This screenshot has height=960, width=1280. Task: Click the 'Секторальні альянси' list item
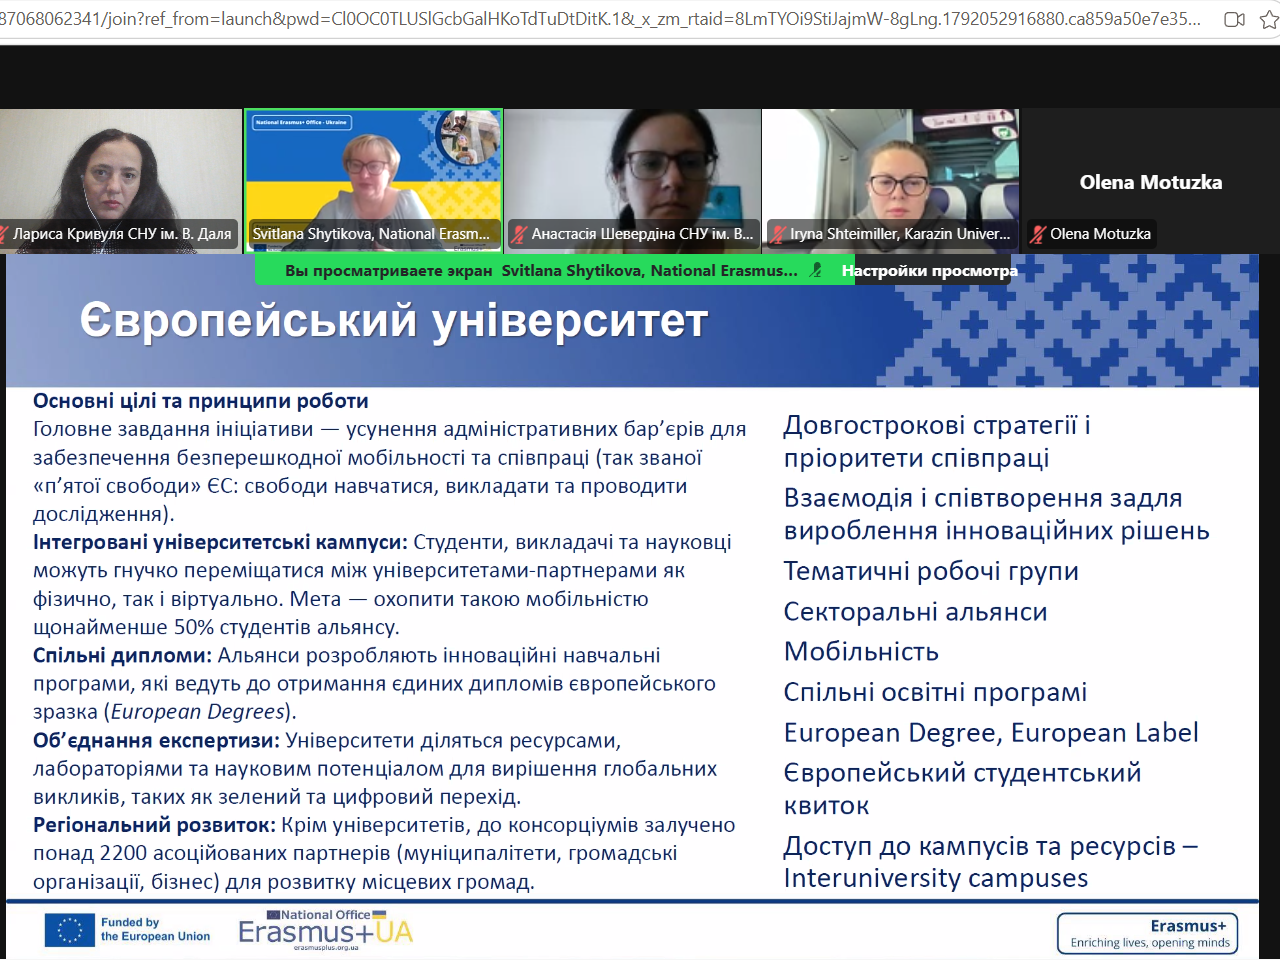(x=915, y=612)
